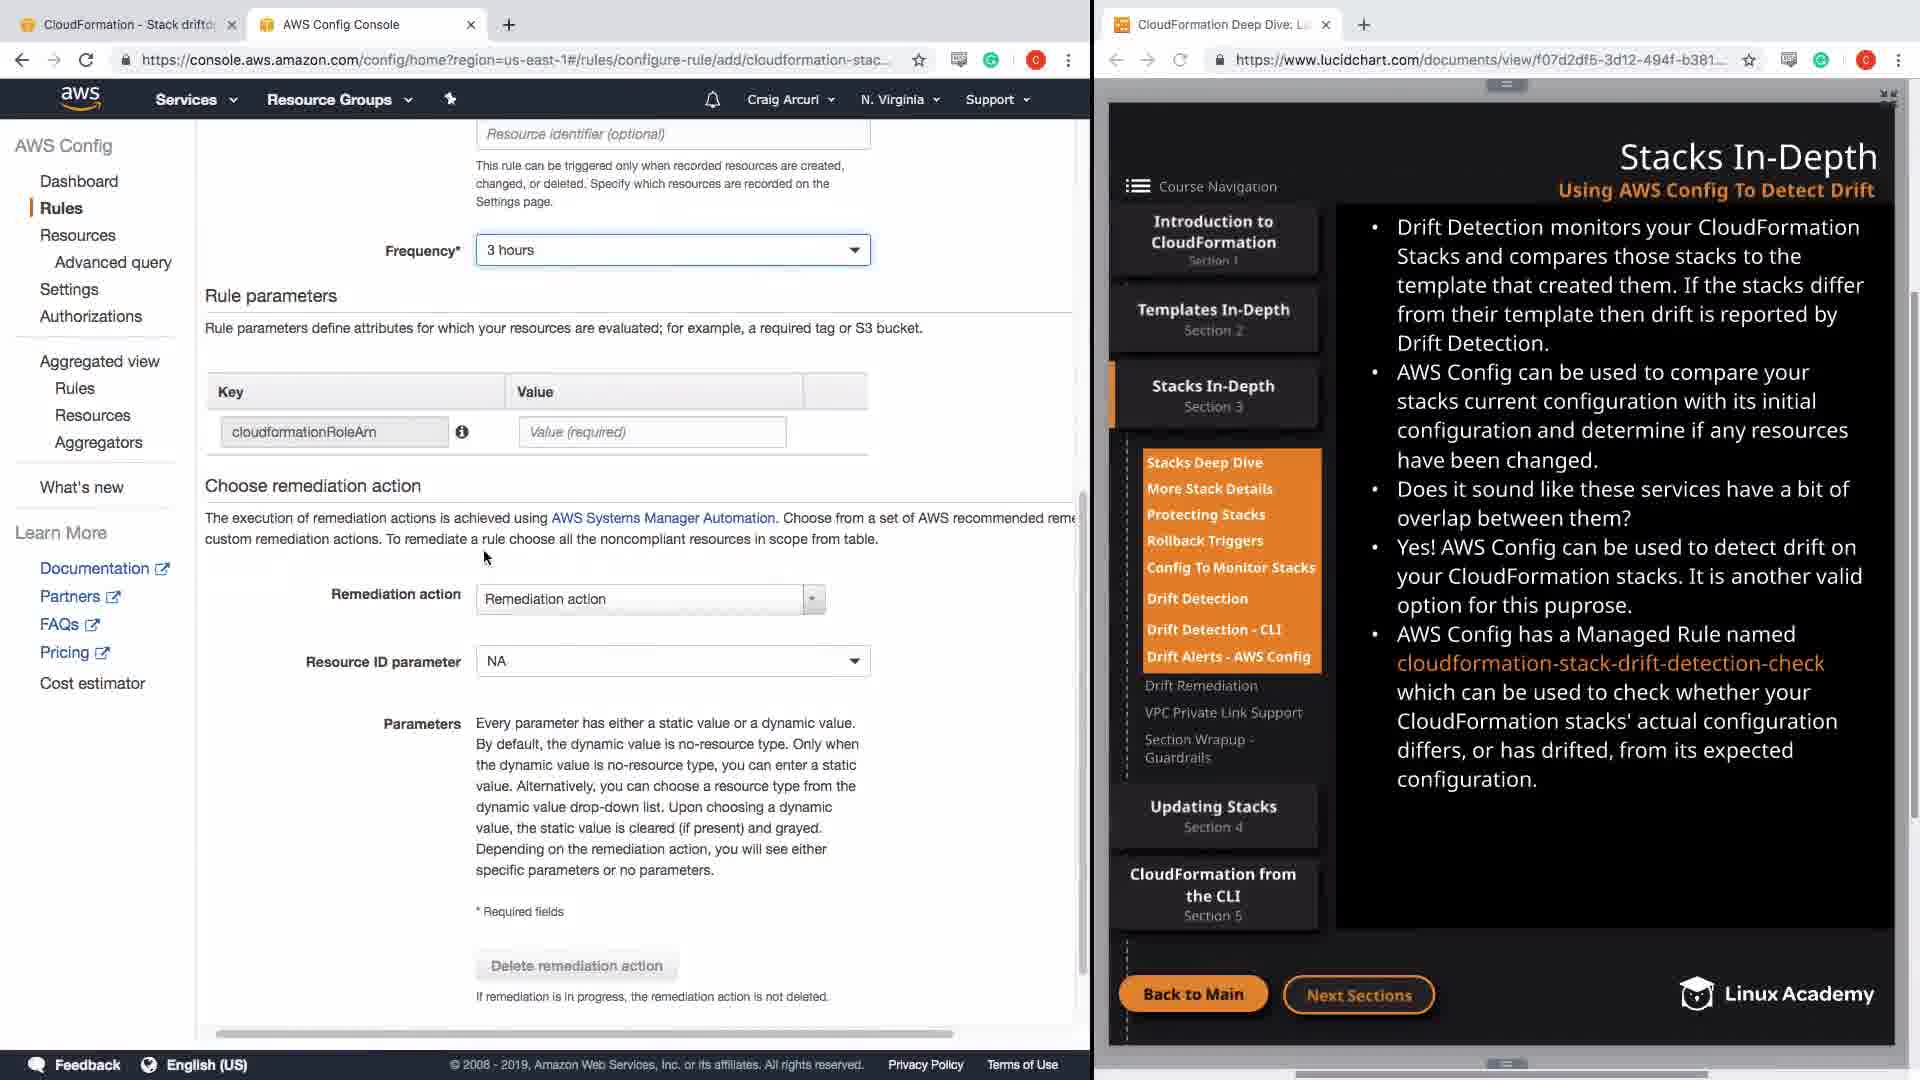Open the notifications bell icon
This screenshot has width=1920, height=1080.
click(712, 99)
